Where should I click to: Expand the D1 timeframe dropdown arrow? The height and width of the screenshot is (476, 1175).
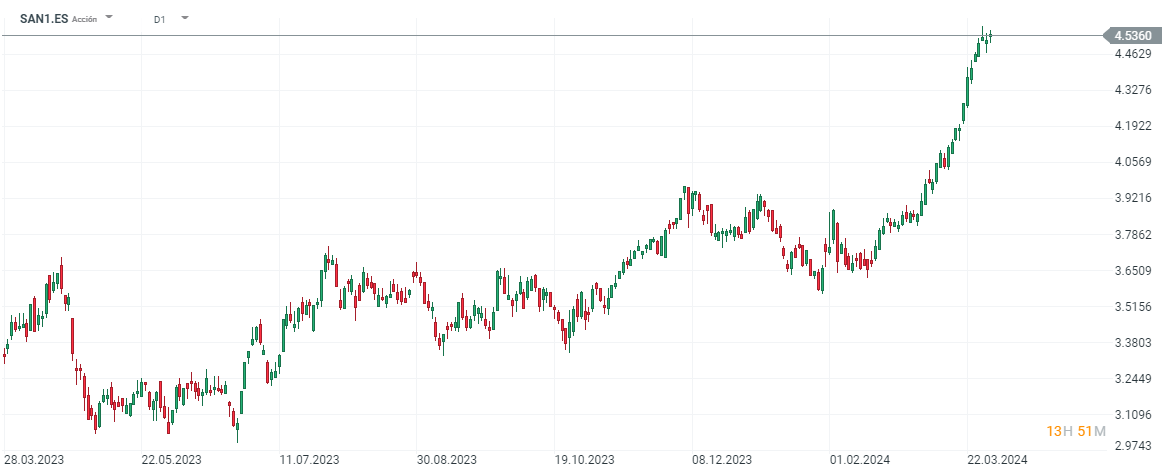pyautogui.click(x=184, y=18)
